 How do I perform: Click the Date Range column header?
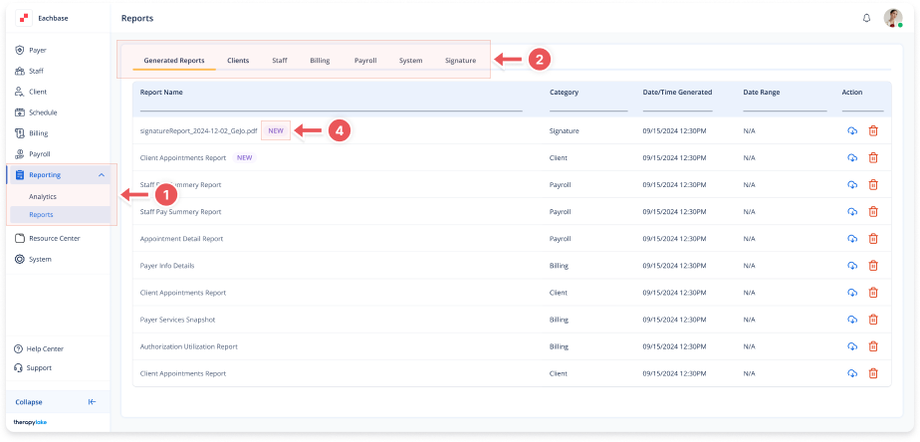click(x=762, y=92)
